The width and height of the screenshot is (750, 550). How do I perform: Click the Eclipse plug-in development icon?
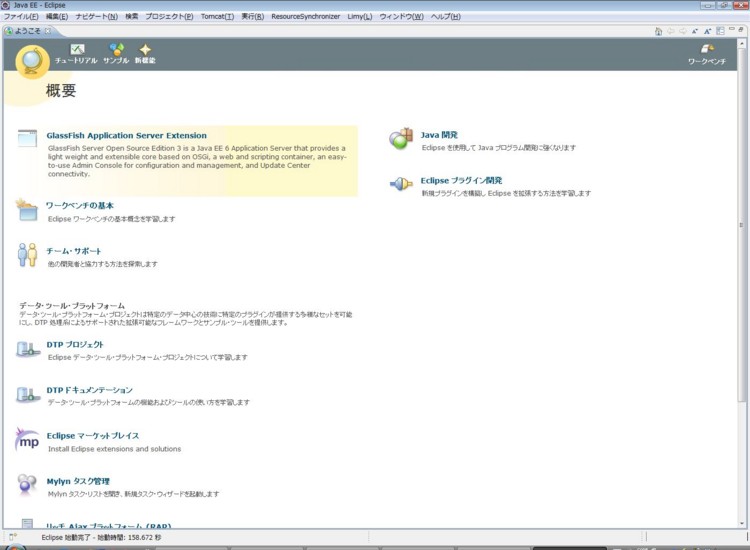tap(401, 184)
